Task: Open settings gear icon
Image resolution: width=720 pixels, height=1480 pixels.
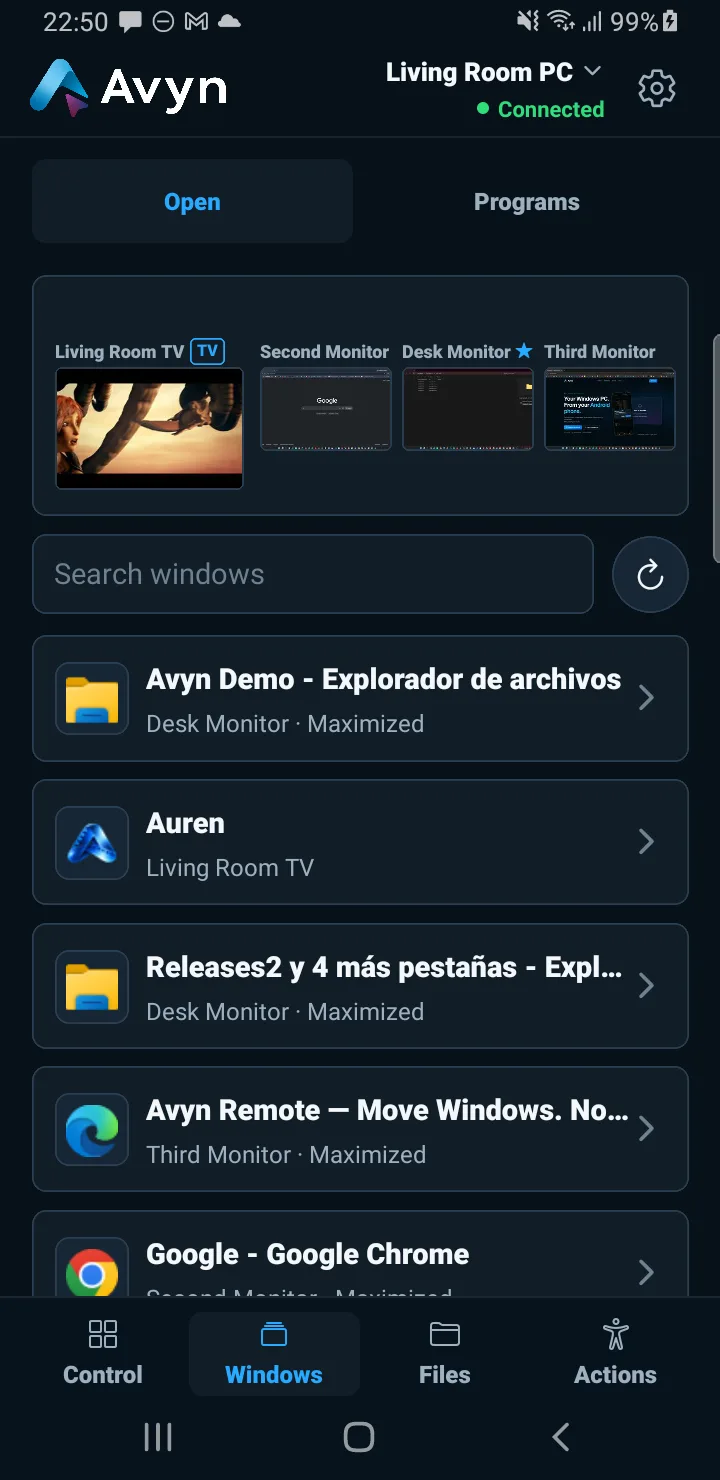Action: pyautogui.click(x=657, y=89)
